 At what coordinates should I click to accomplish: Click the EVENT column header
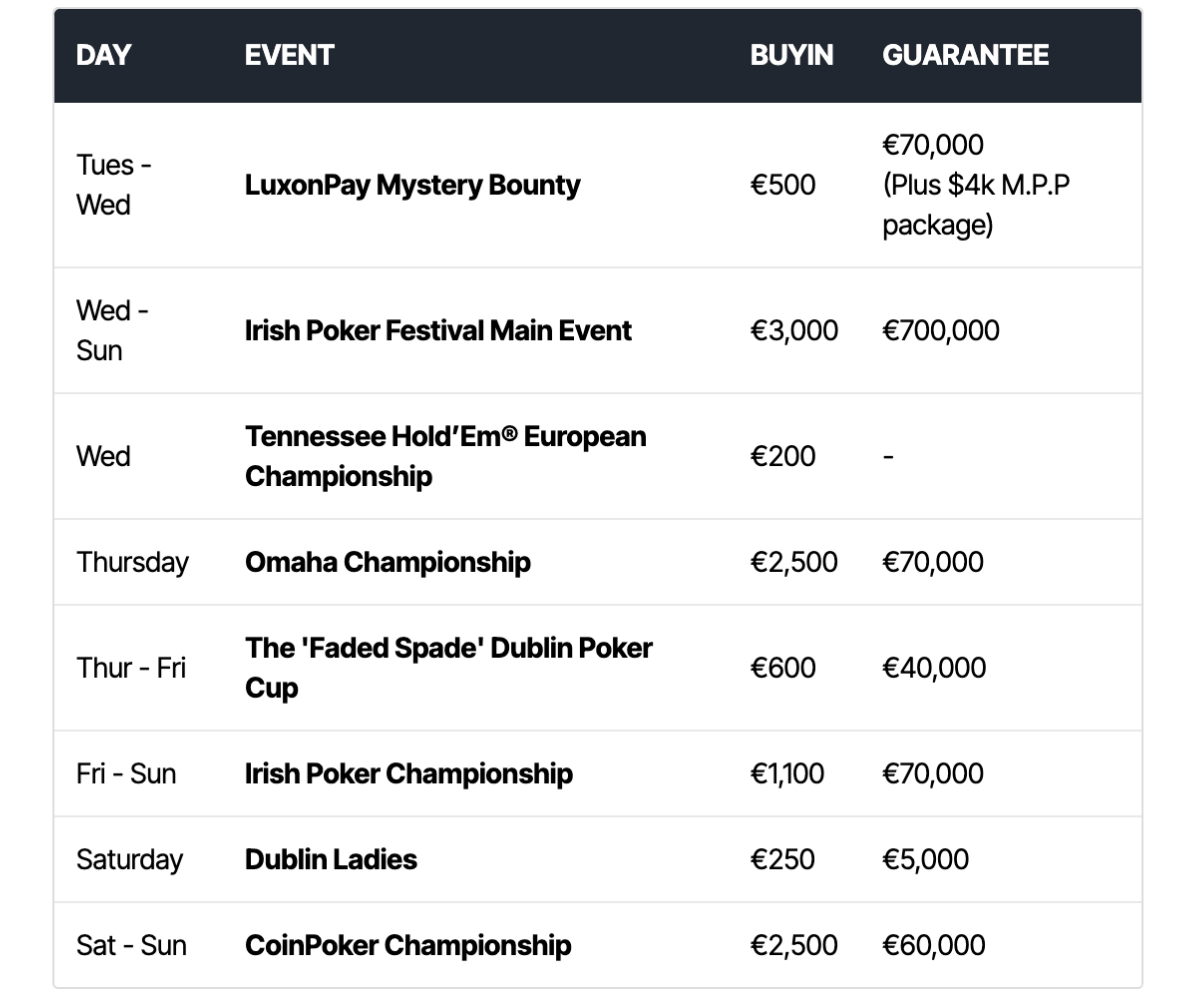289,55
